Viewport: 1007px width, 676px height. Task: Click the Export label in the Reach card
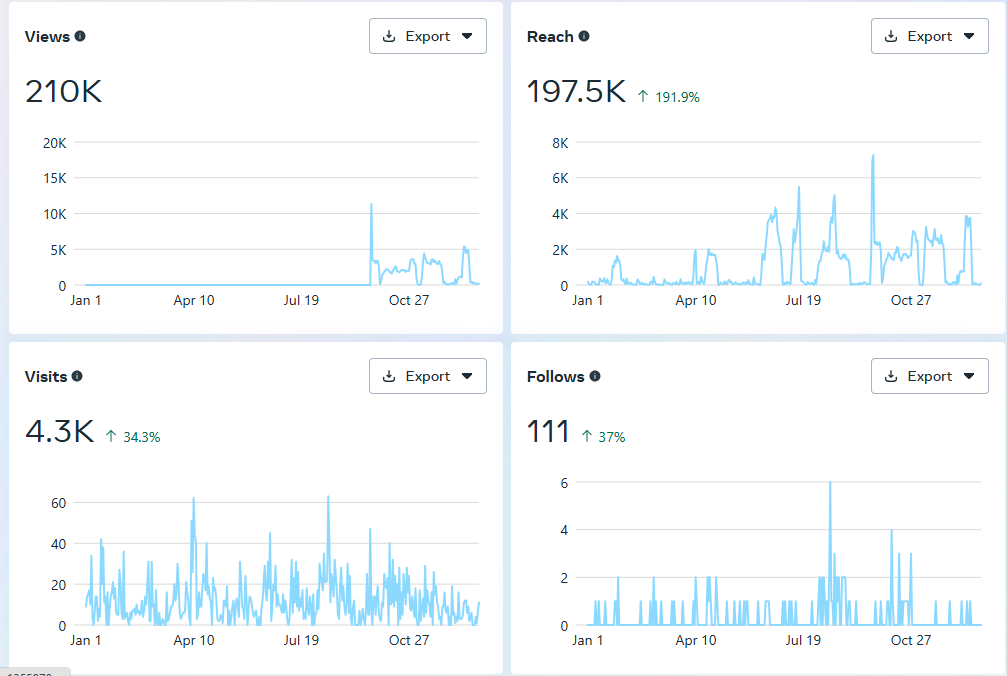pos(929,37)
